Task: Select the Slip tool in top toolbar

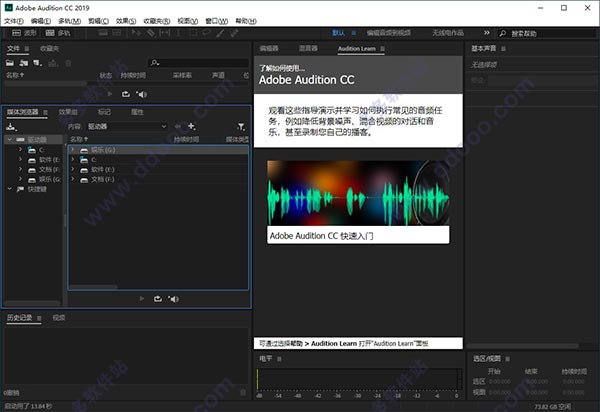Action: click(x=165, y=33)
